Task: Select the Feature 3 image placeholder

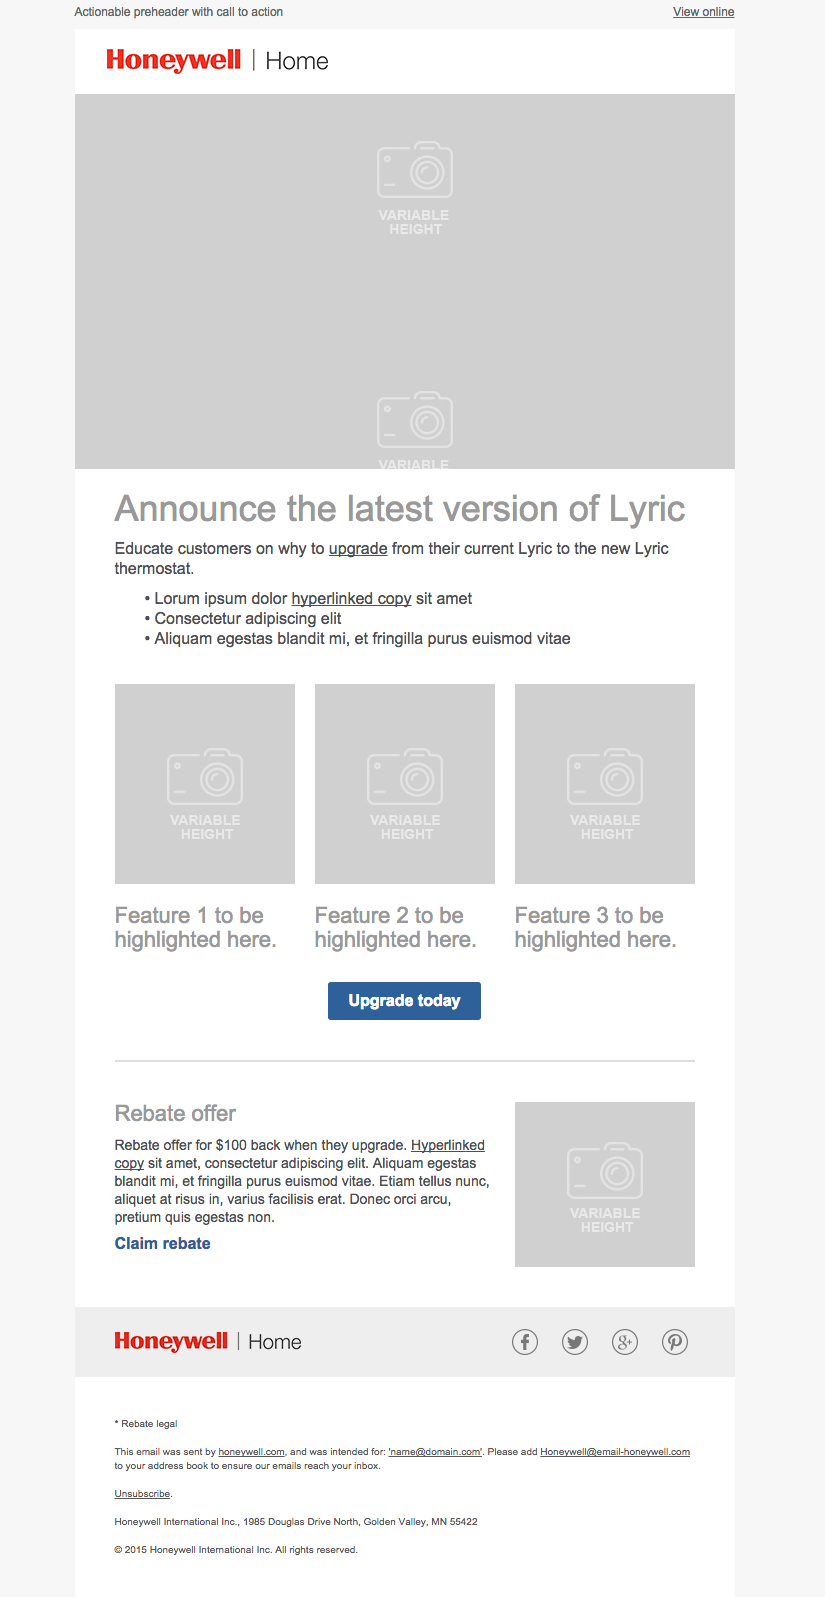Action: 605,784
